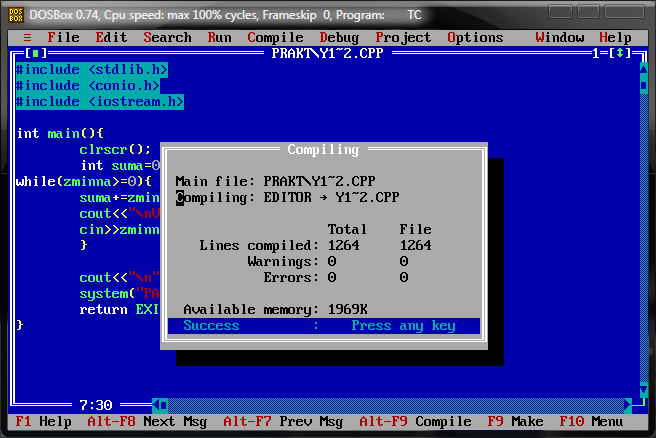
Task: Open the Run menu
Action: pyautogui.click(x=219, y=38)
